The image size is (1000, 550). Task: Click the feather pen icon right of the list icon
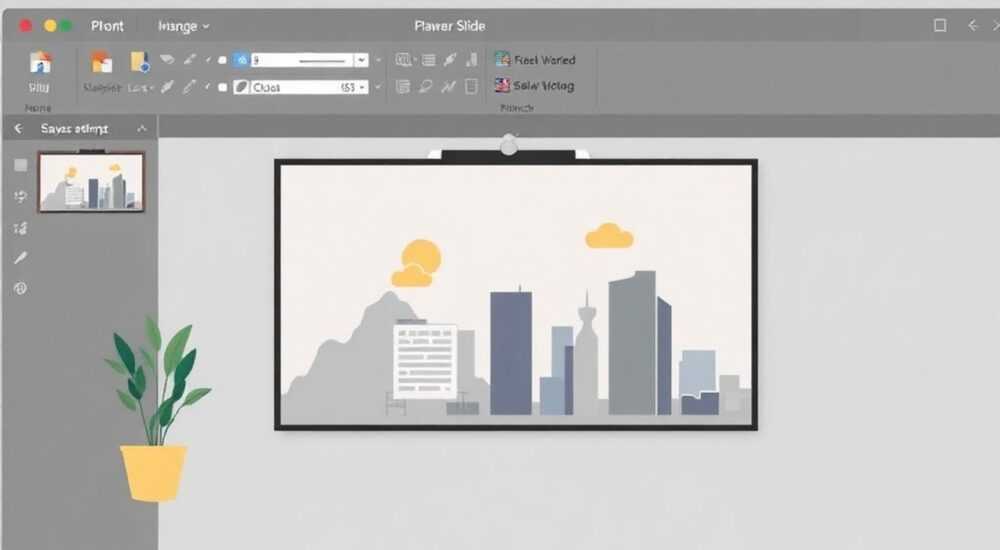pyautogui.click(x=450, y=60)
